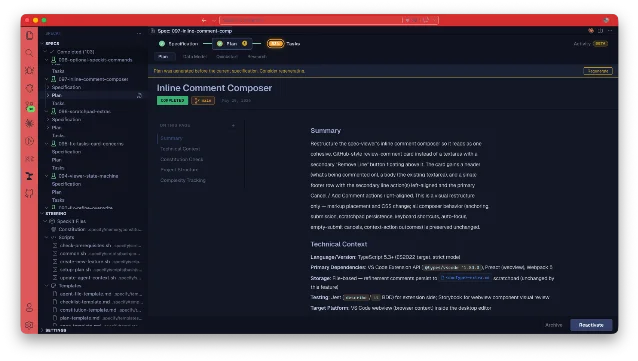Open the sidebar more actions ellipsis

click(x=139, y=33)
